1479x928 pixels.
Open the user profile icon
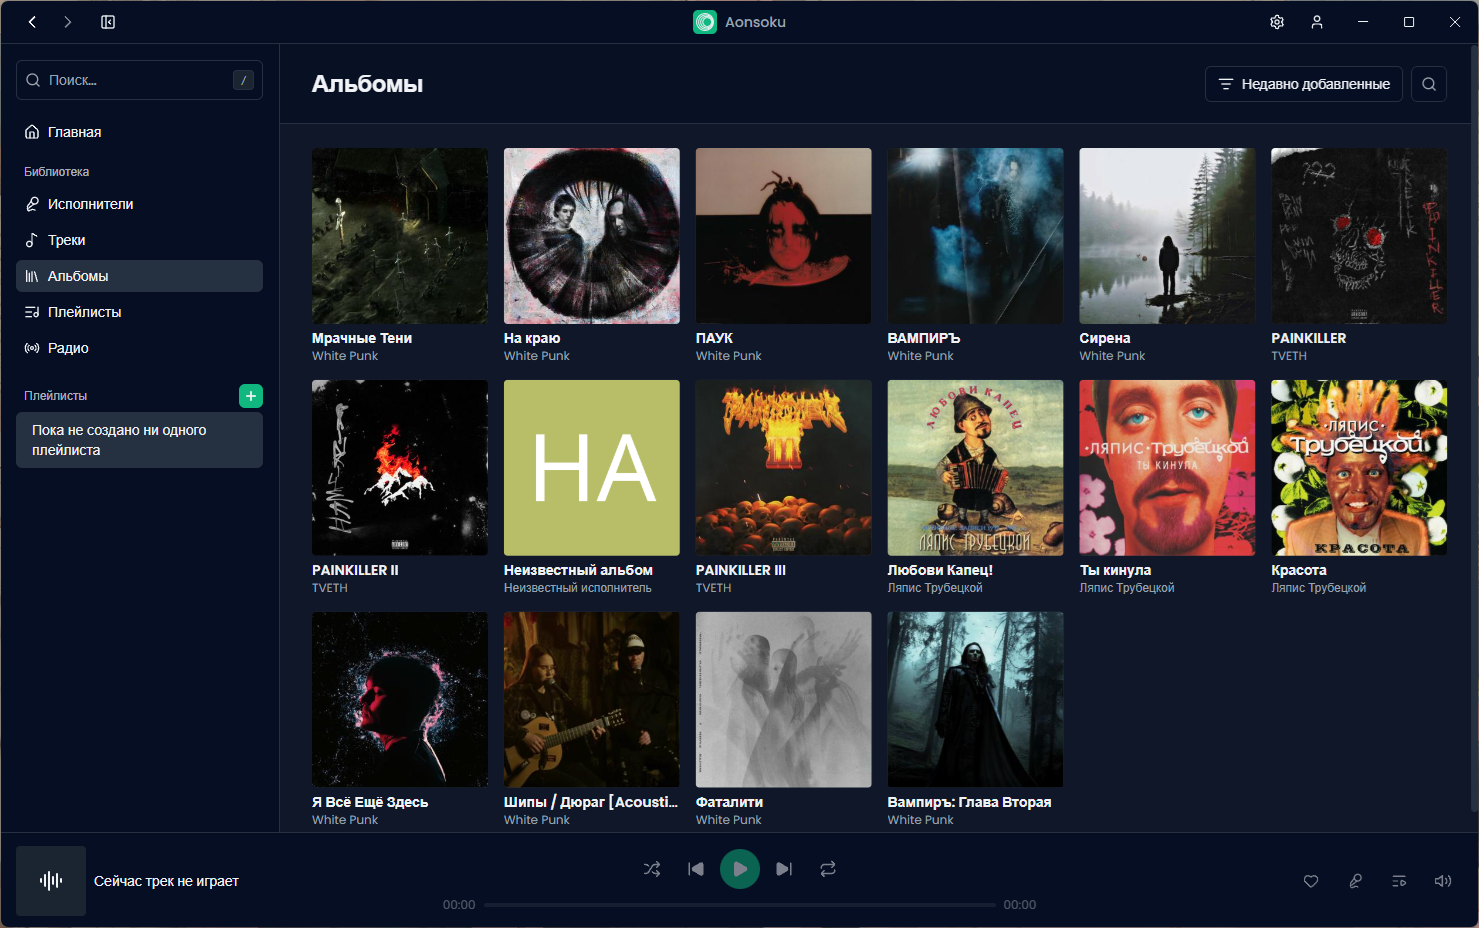(x=1317, y=22)
